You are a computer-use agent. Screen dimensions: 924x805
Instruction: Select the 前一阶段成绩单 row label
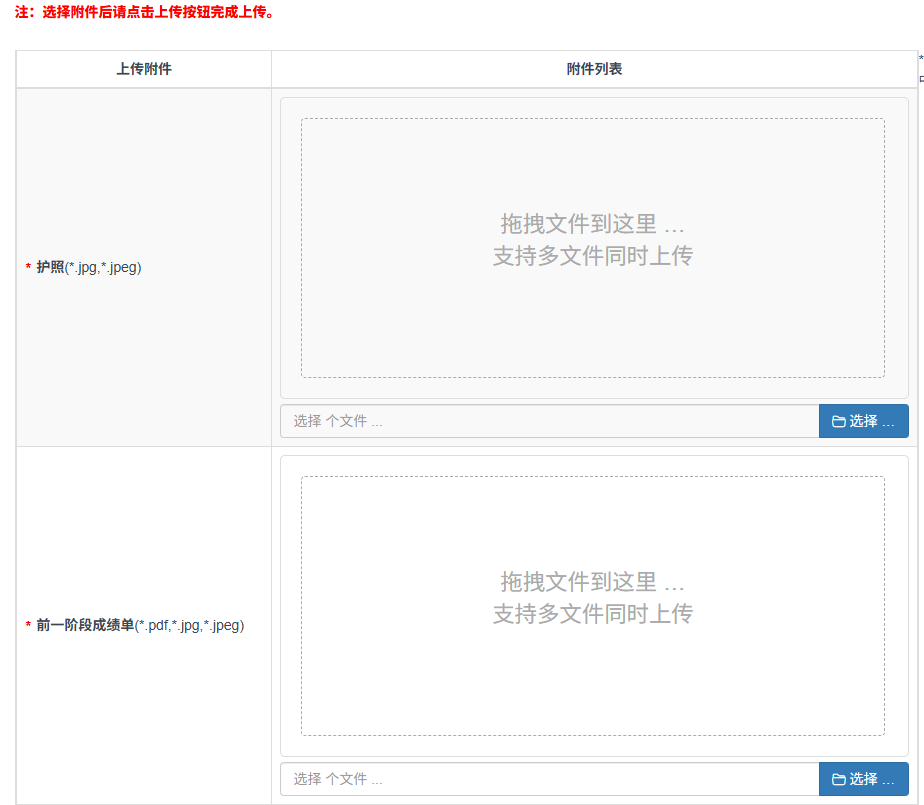pos(140,625)
